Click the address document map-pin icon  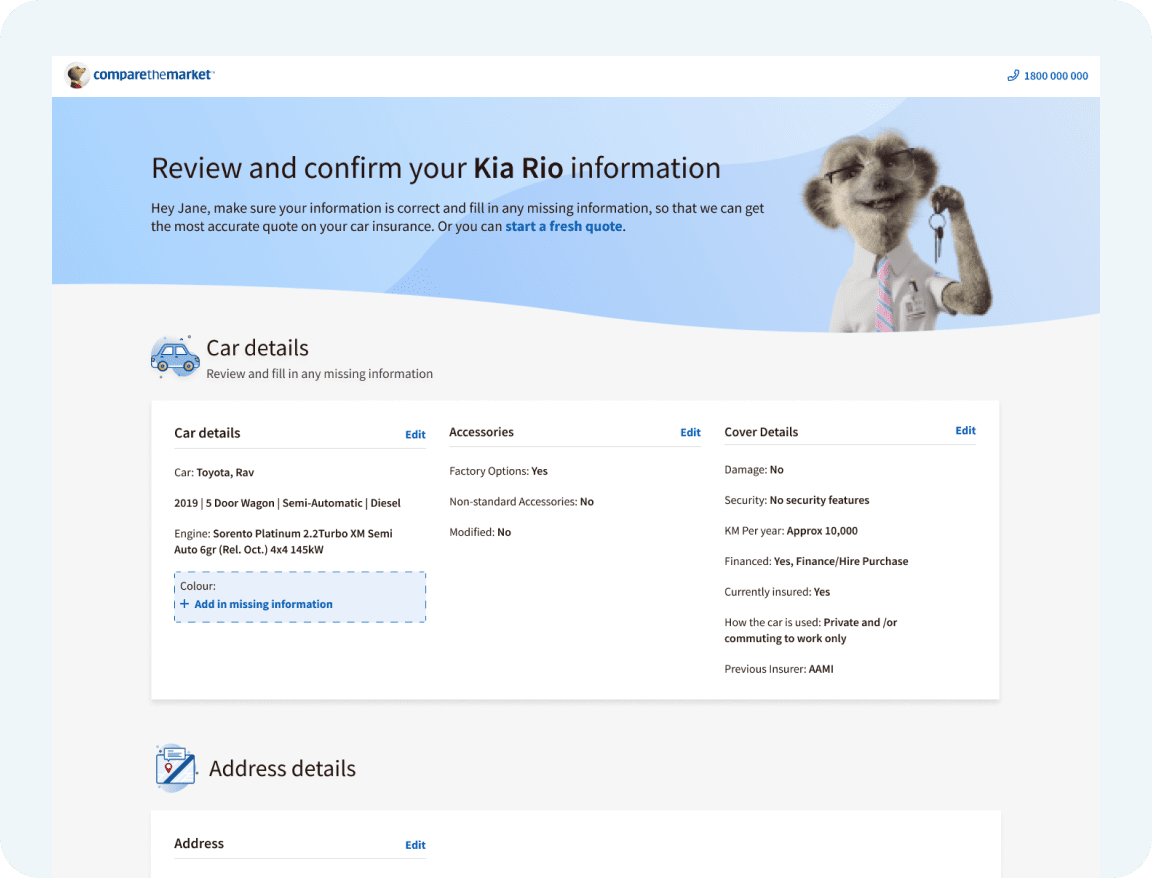point(176,768)
